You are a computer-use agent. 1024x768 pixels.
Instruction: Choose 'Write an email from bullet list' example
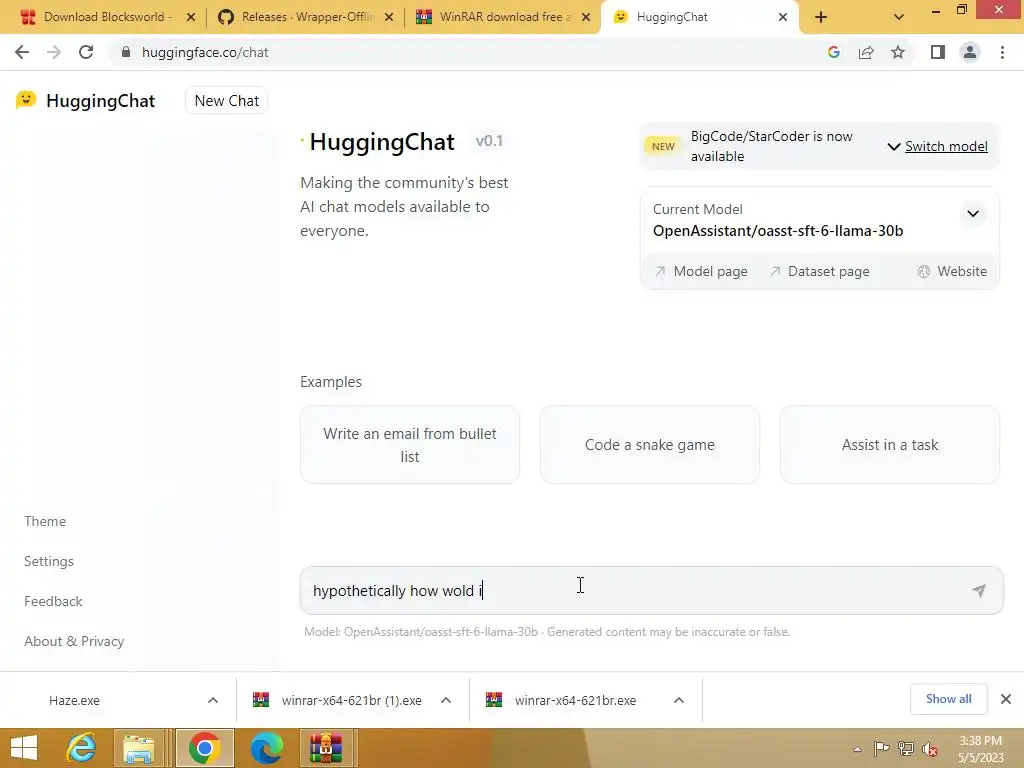point(409,445)
